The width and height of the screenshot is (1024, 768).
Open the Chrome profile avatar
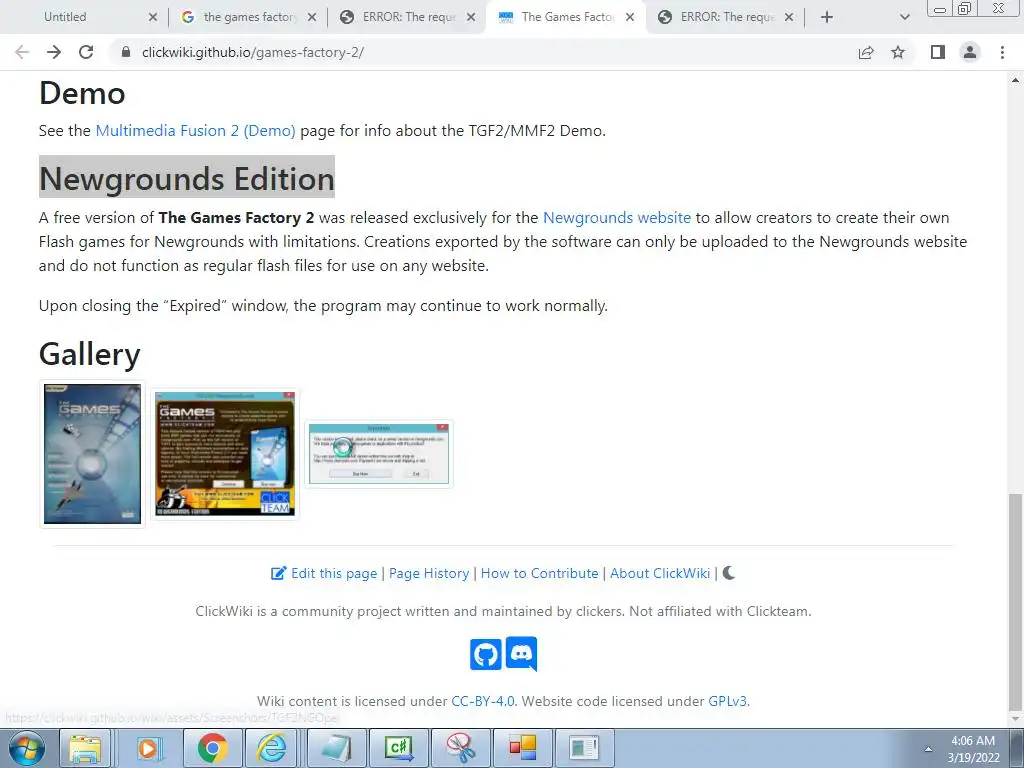pos(970,52)
